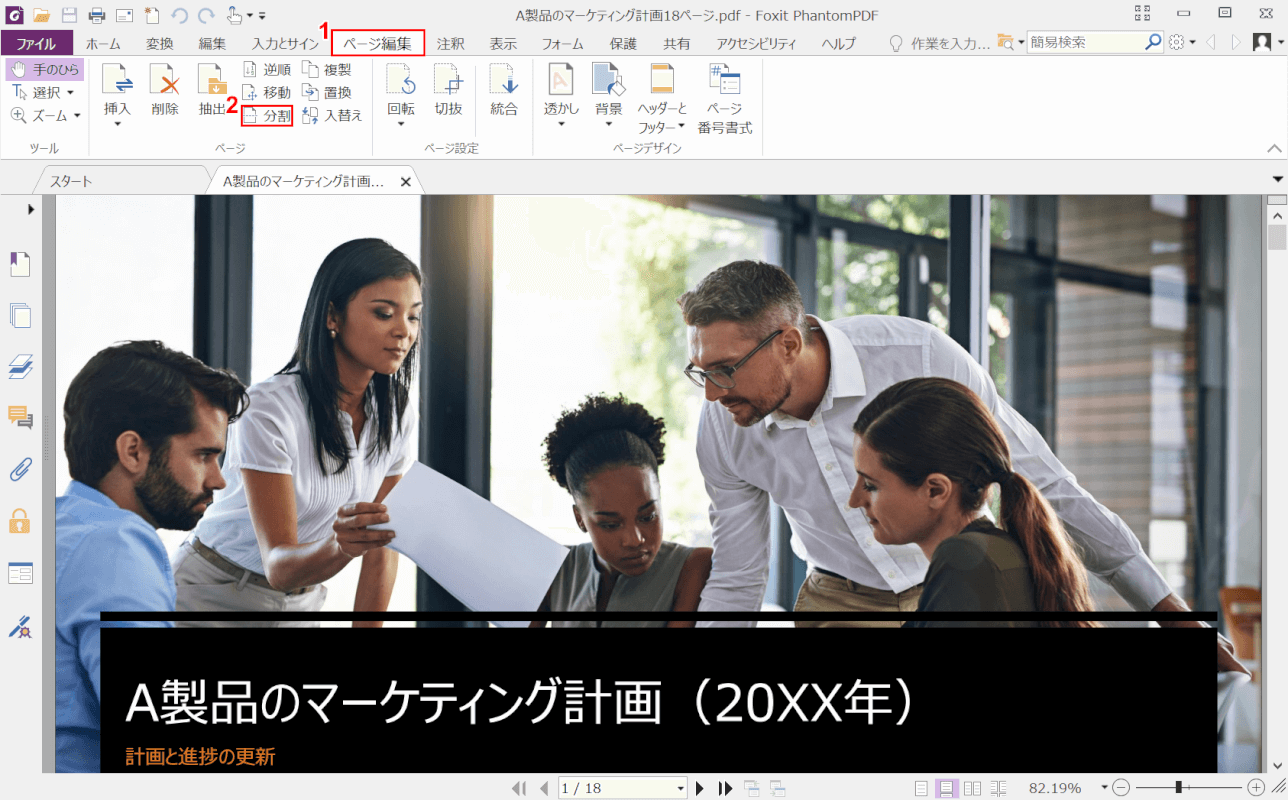Open the document tab list arrow
The width and height of the screenshot is (1288, 800).
pyautogui.click(x=1277, y=179)
